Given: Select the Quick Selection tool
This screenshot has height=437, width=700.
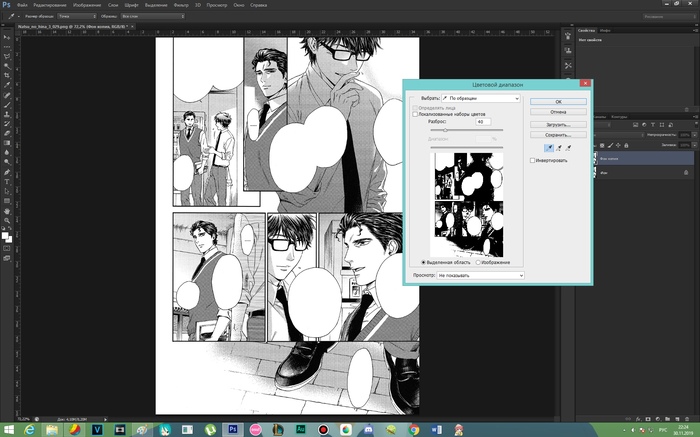Looking at the screenshot, I should pyautogui.click(x=7, y=66).
